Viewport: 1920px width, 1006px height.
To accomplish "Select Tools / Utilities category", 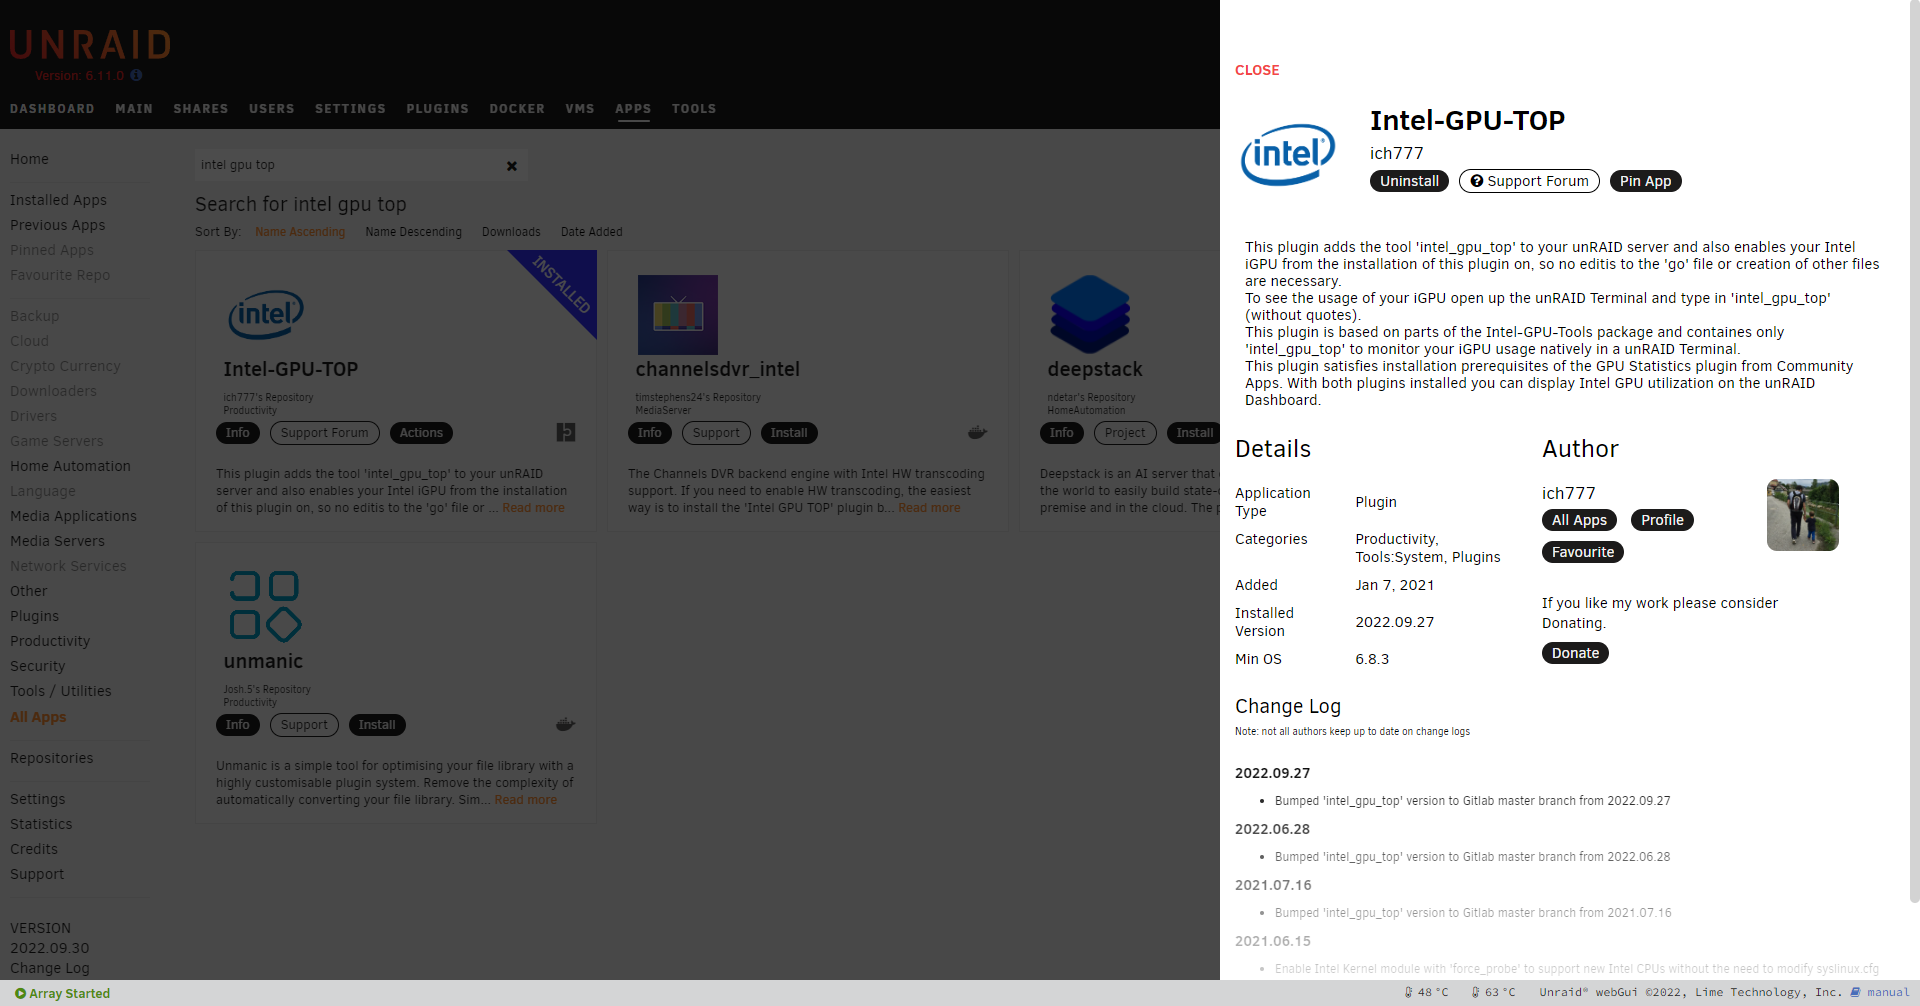I will coord(61,691).
